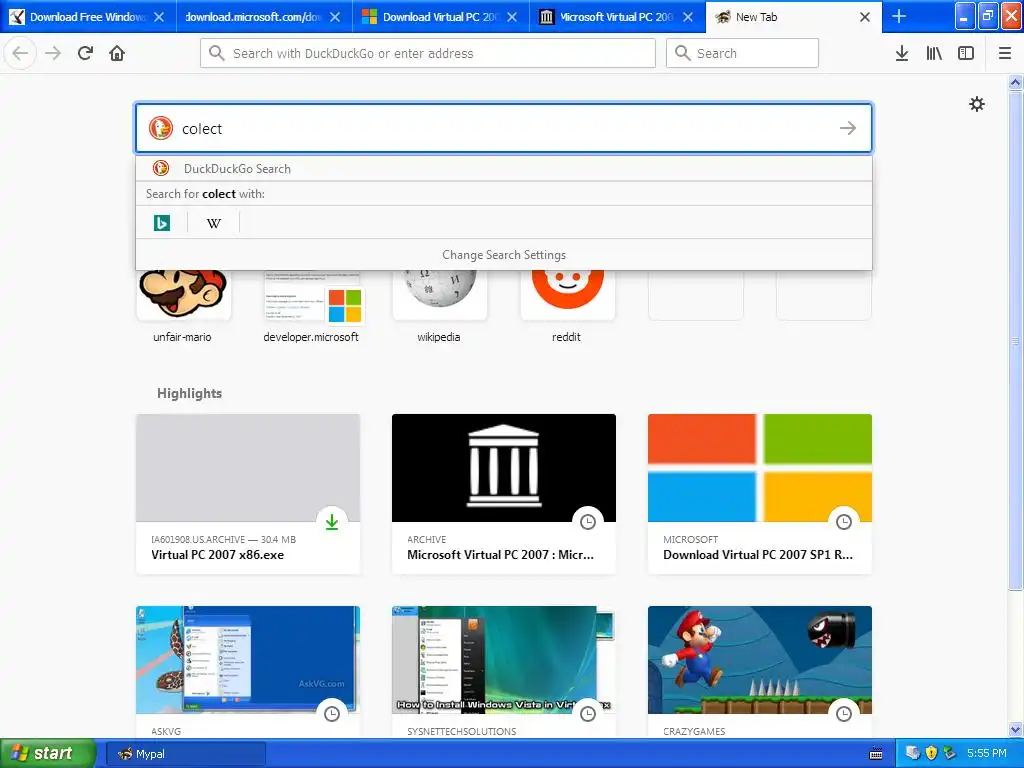Click the security shield tray icon

pos(931,753)
